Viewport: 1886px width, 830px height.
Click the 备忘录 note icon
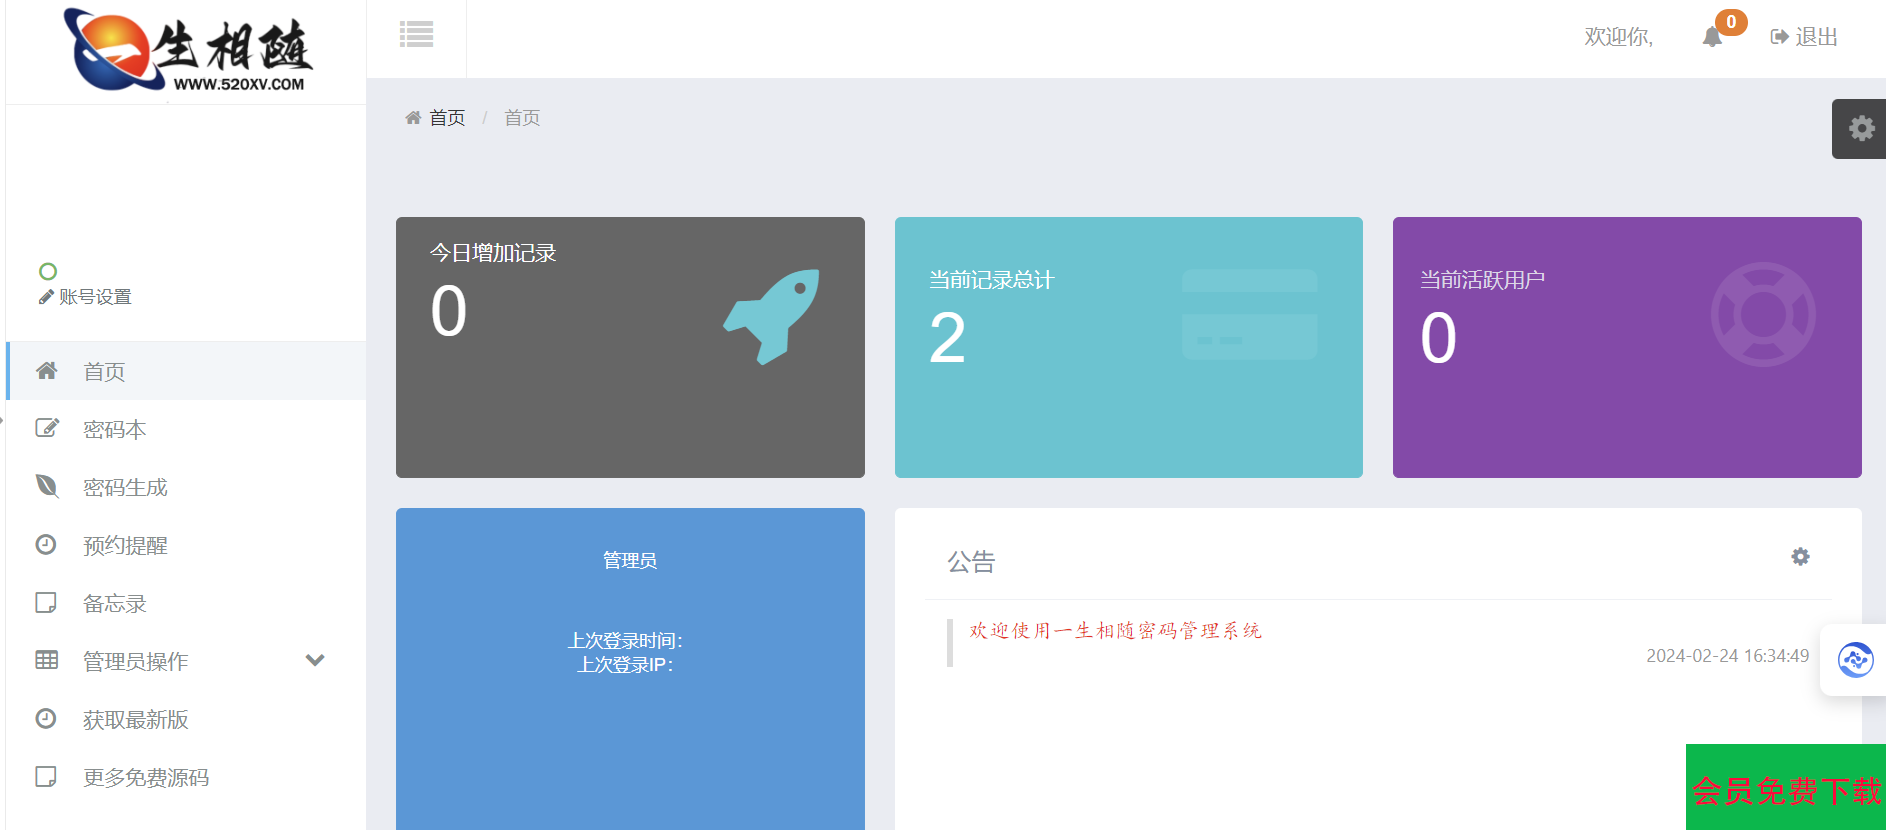46,603
